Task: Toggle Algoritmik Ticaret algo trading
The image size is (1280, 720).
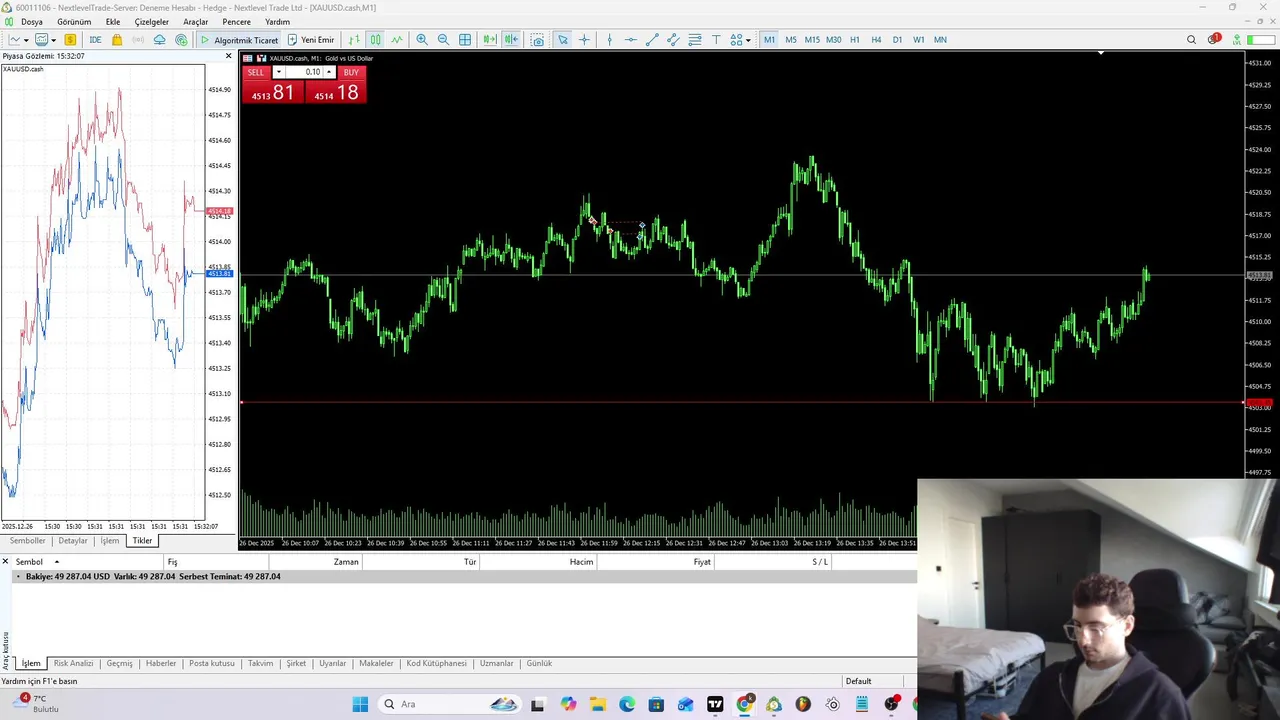Action: (x=239, y=40)
